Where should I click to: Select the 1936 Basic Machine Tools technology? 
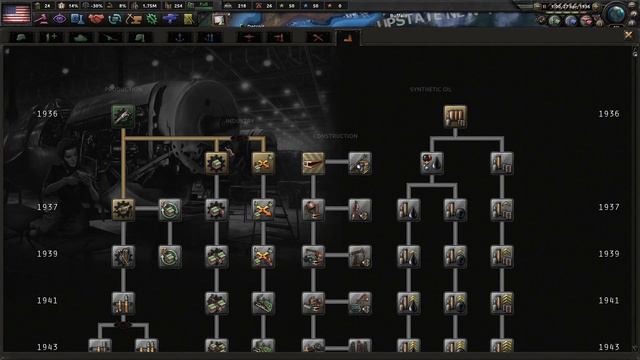[123, 116]
